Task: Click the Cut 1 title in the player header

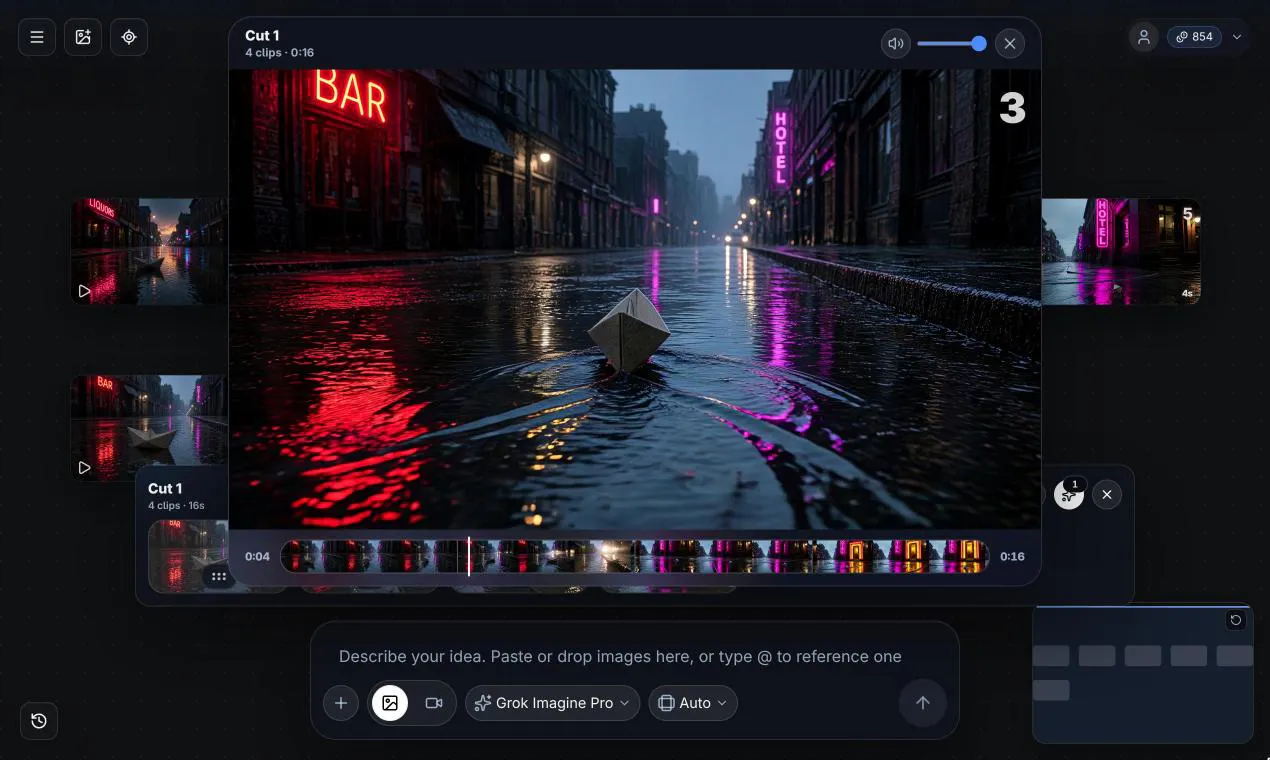Action: pos(262,36)
